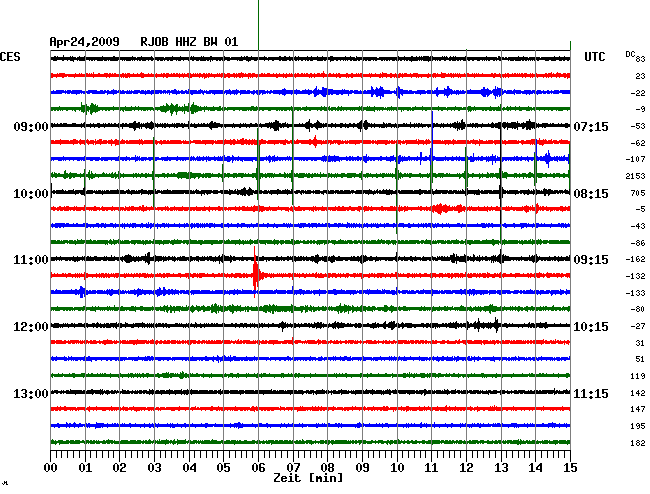
Task: Click the 'DC' column heading
Action: click(630, 54)
